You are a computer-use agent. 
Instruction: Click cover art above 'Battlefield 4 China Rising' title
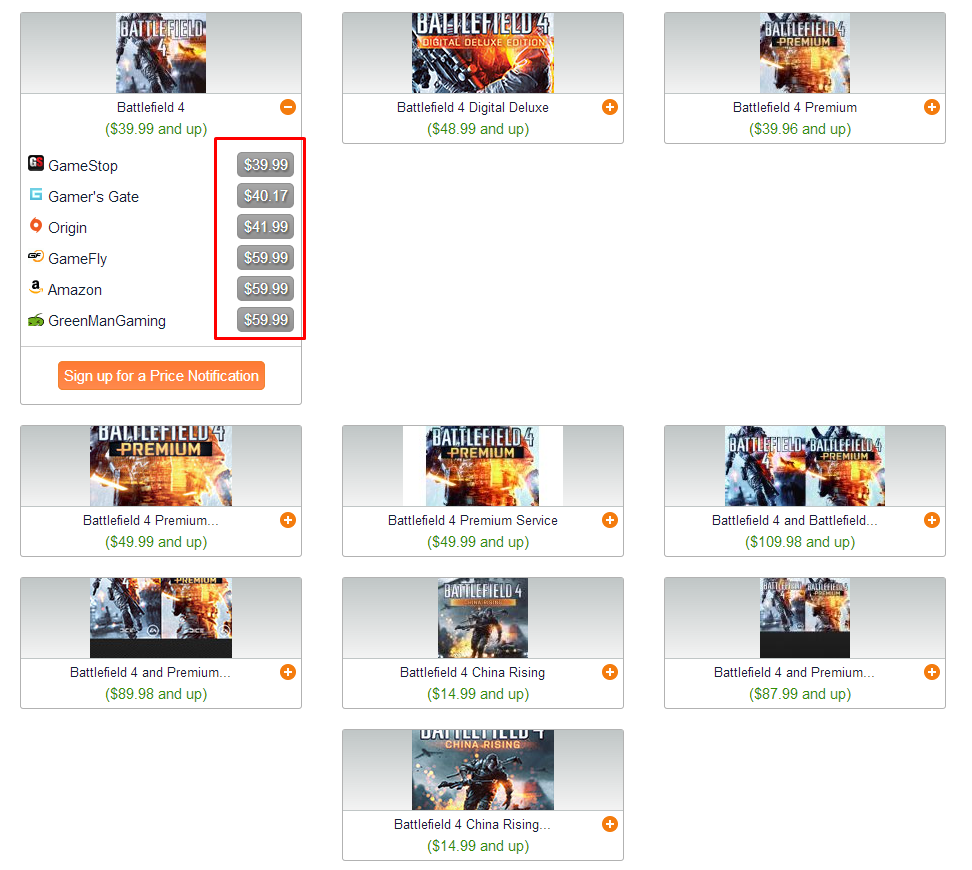pos(483,618)
